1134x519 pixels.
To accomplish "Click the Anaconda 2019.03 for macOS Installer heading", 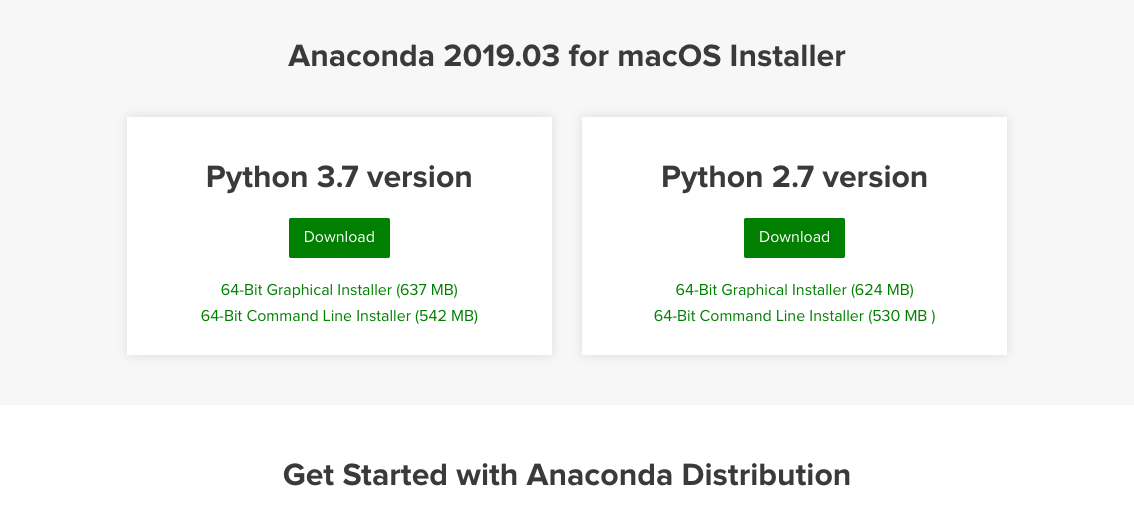I will [x=566, y=56].
